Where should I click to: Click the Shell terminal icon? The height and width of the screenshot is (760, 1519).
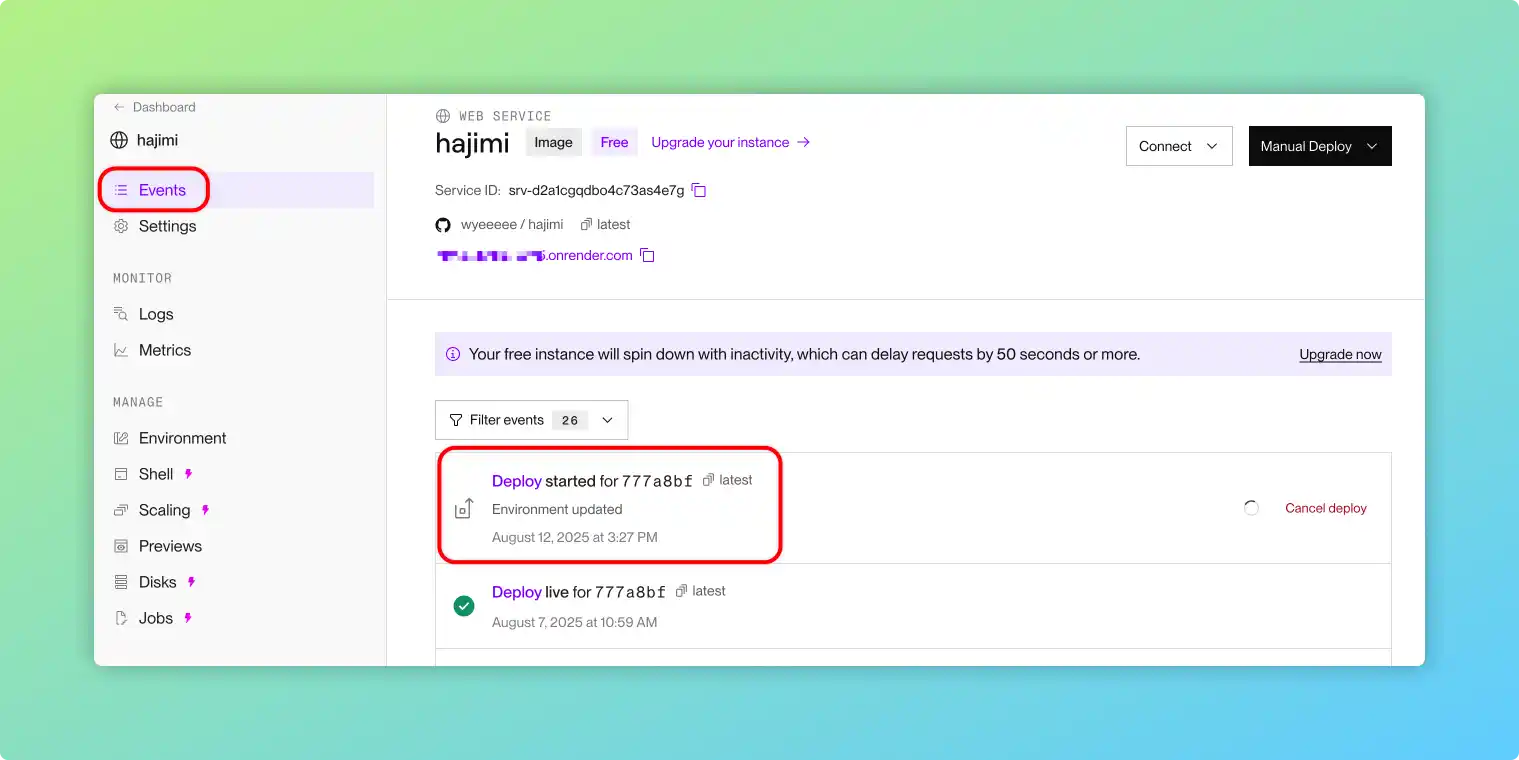point(121,474)
